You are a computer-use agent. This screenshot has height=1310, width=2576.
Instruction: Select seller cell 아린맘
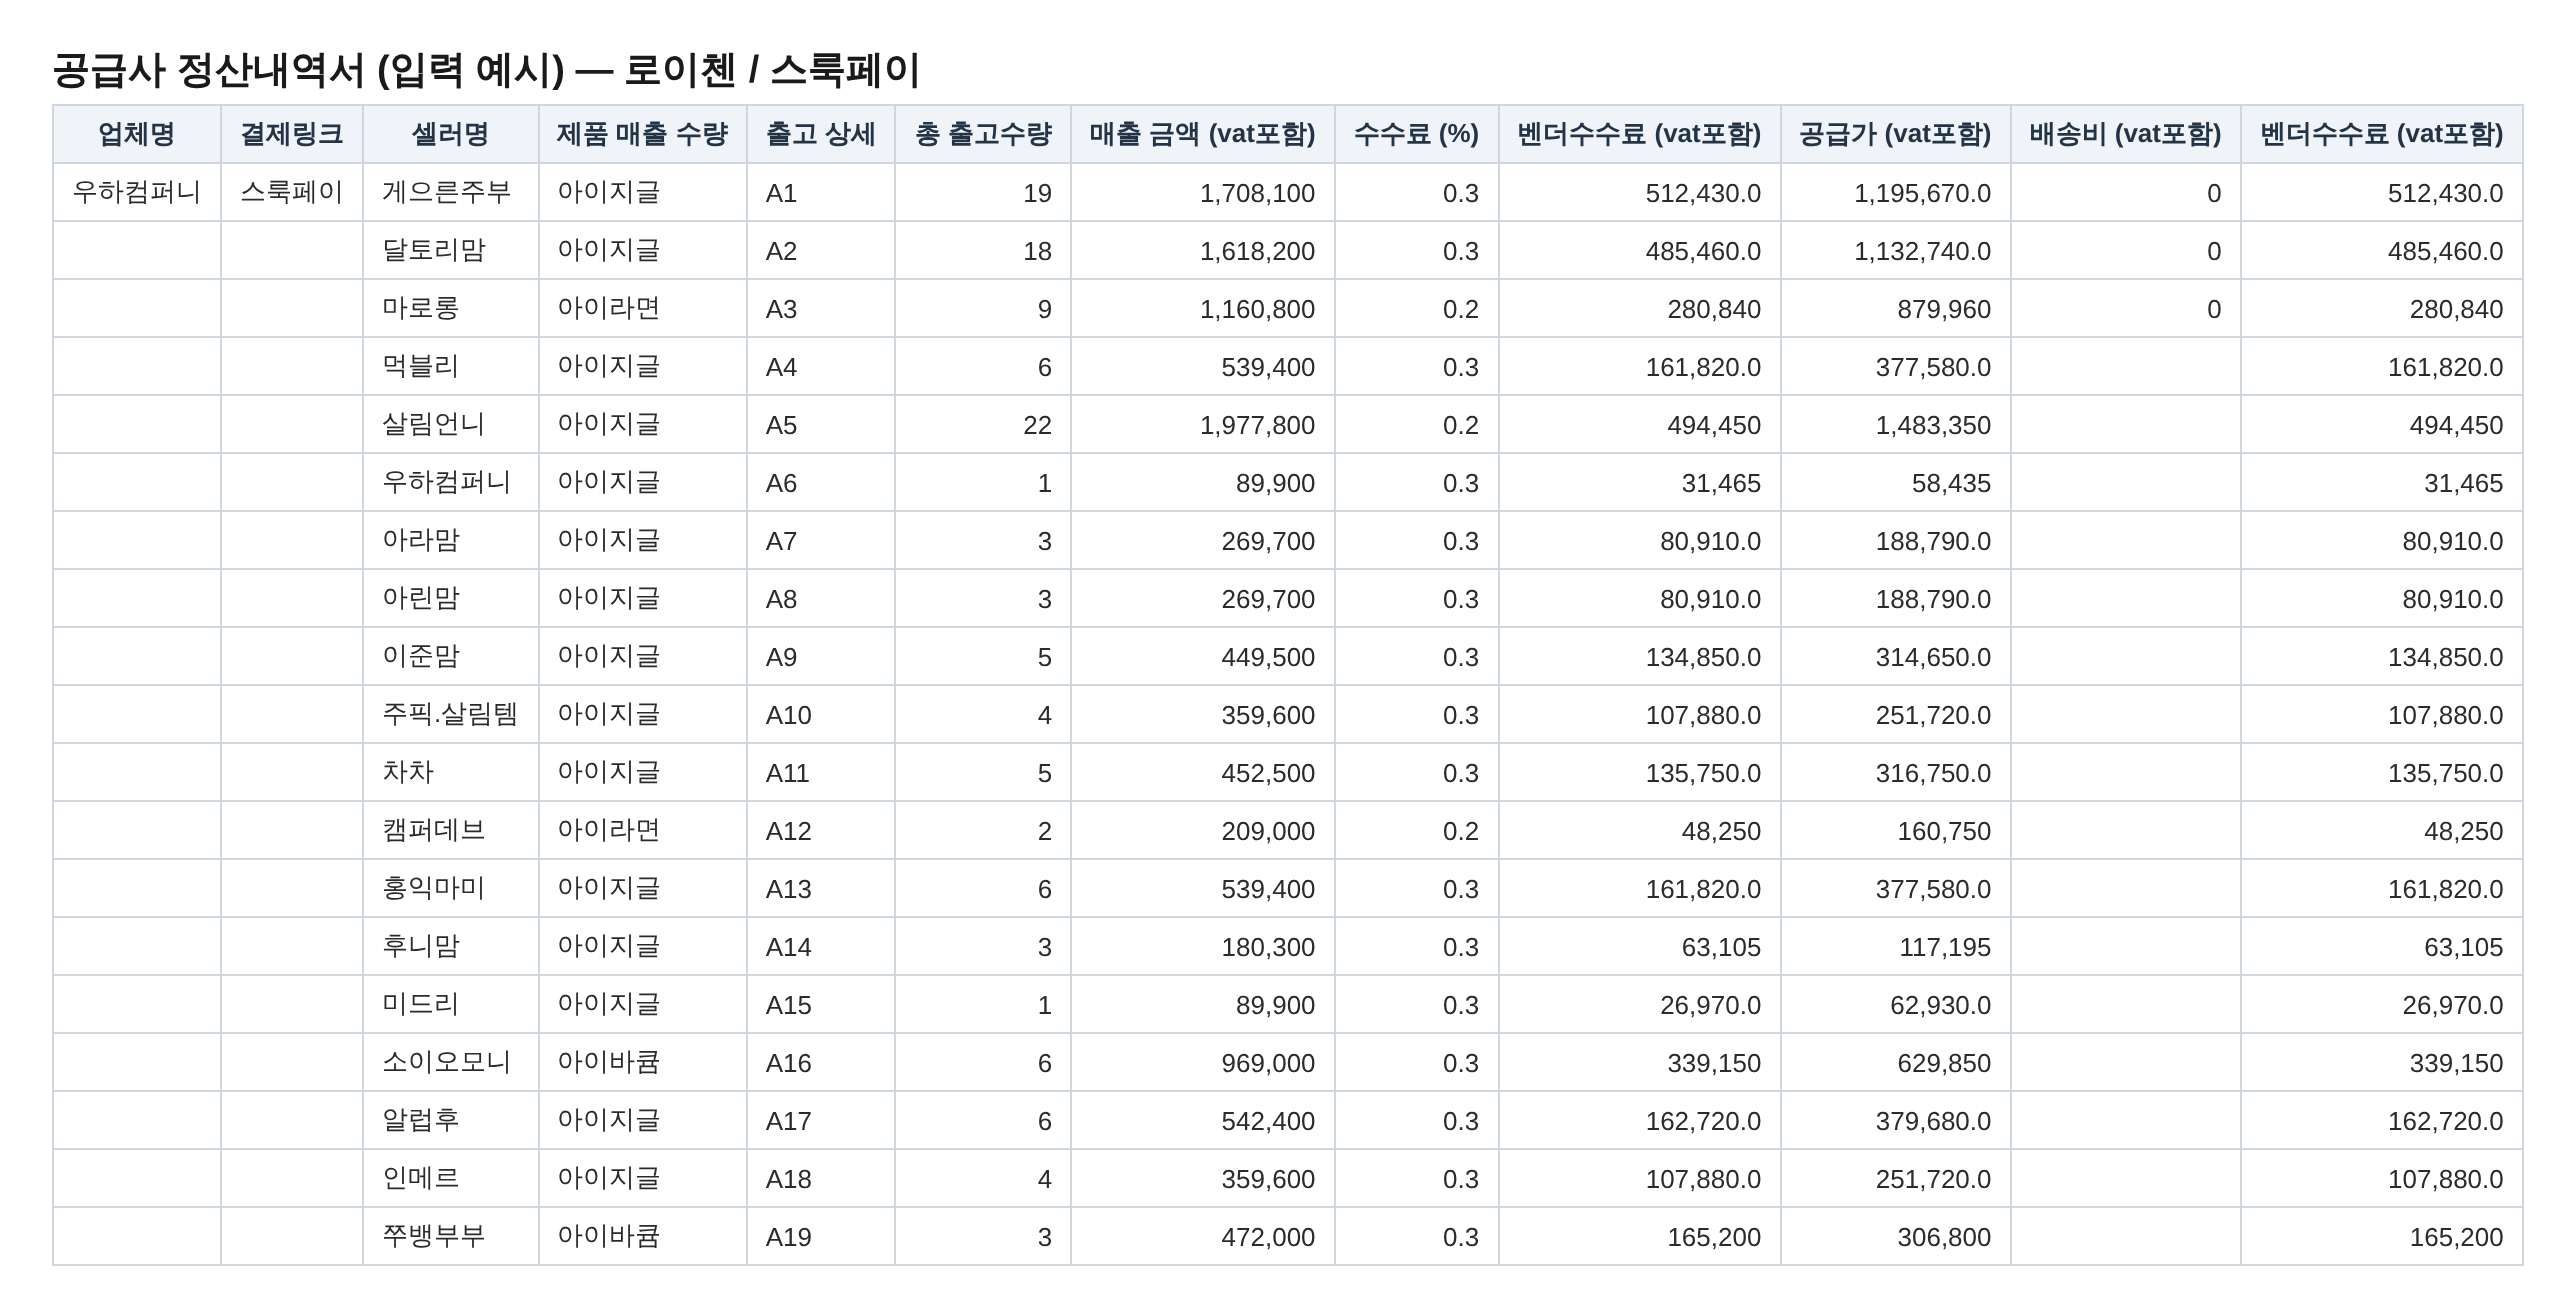pyautogui.click(x=451, y=598)
